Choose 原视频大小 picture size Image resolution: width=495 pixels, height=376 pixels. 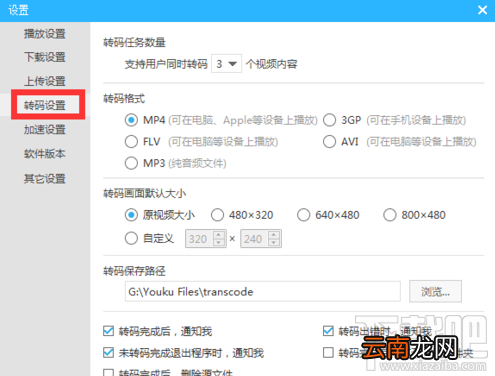click(x=131, y=215)
